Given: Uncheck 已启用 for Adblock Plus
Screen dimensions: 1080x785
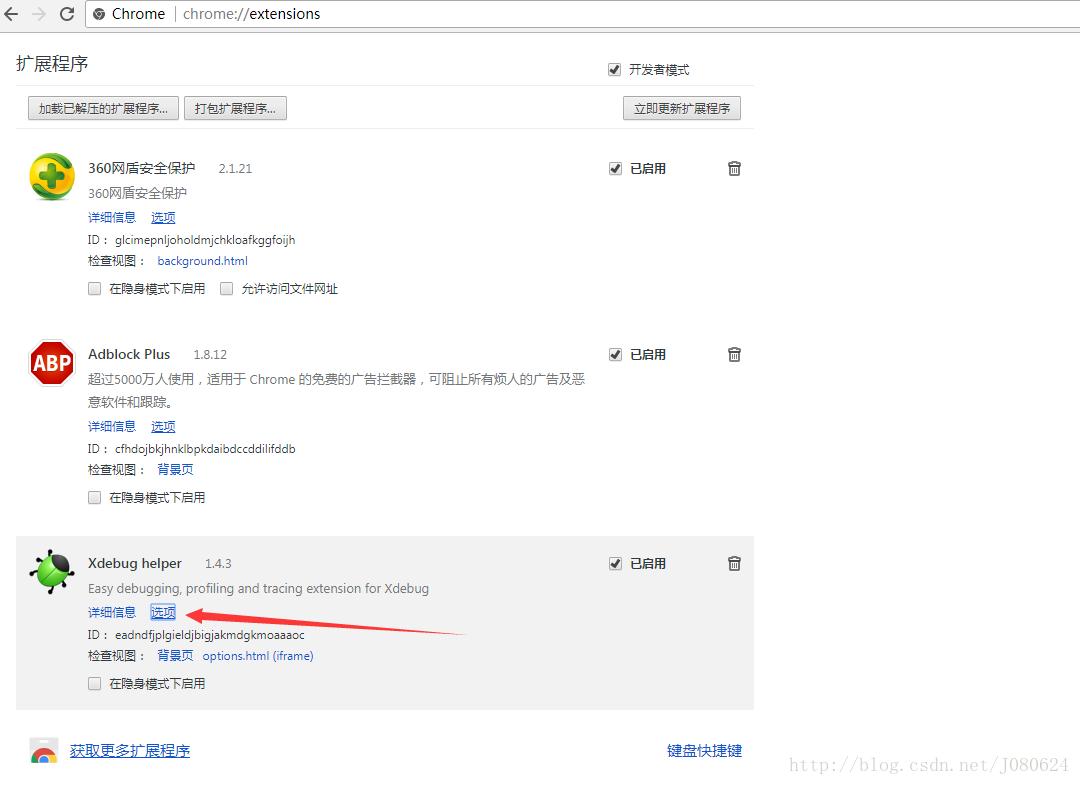Looking at the screenshot, I should click(x=615, y=355).
